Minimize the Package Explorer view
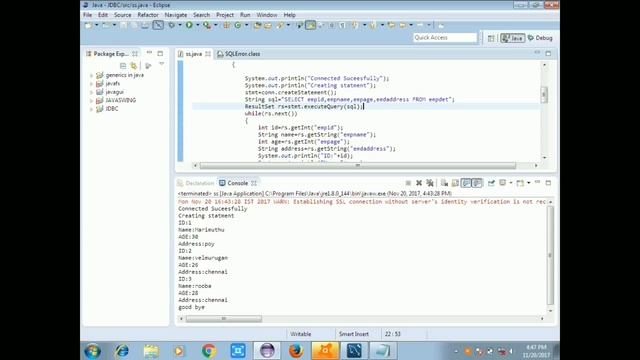 pos(149,53)
